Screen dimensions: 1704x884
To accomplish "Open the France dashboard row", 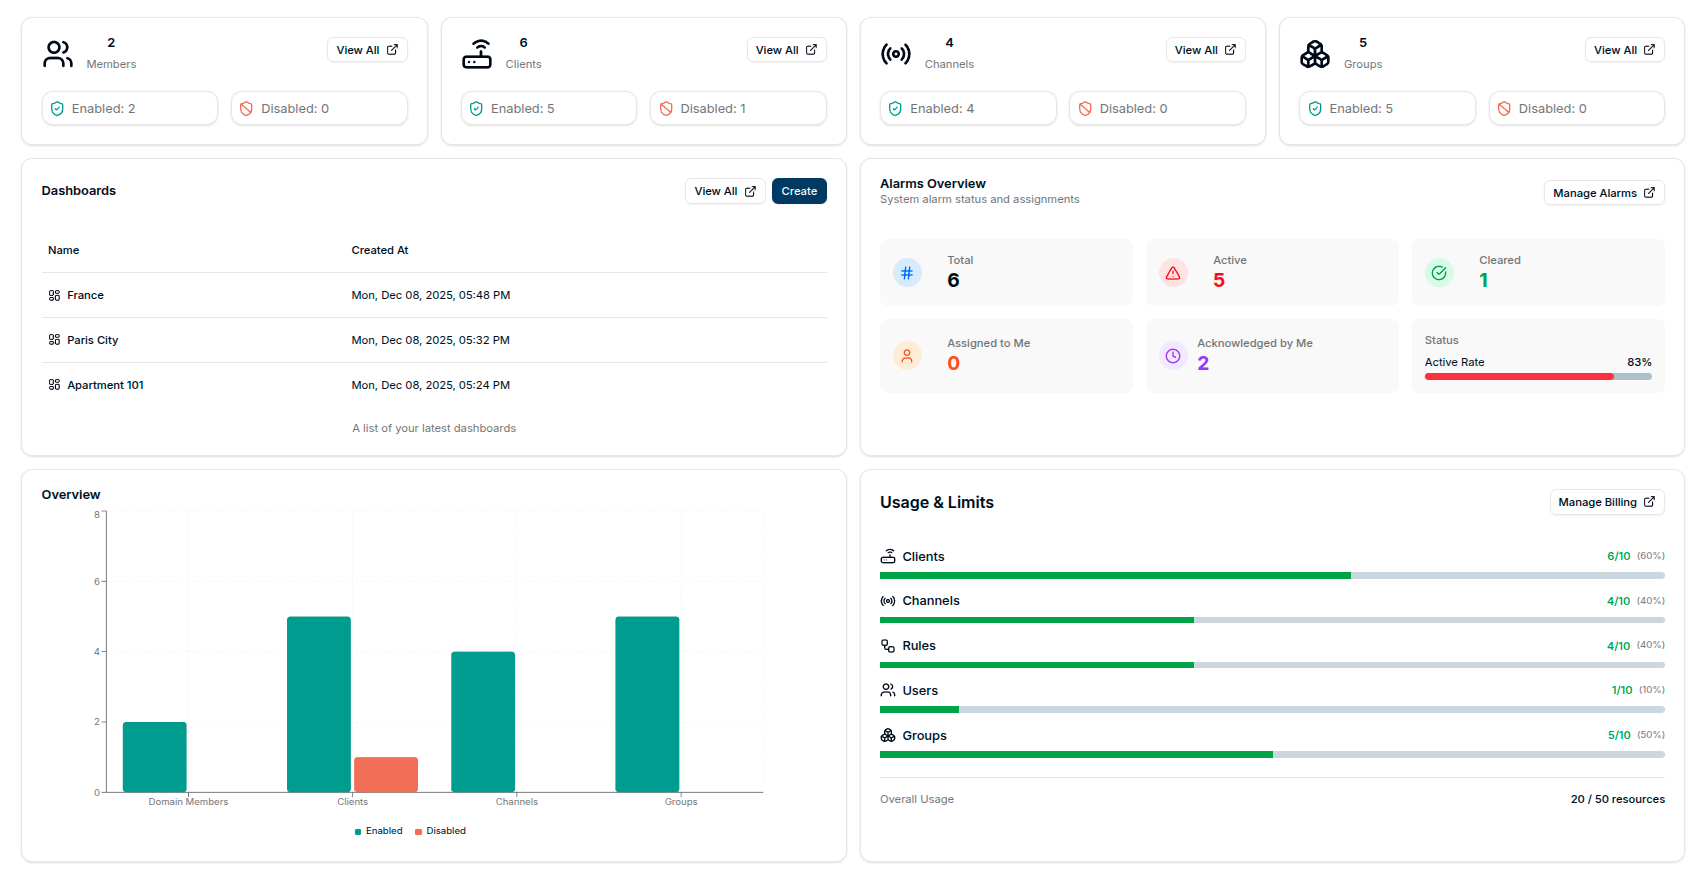I will 85,295.
